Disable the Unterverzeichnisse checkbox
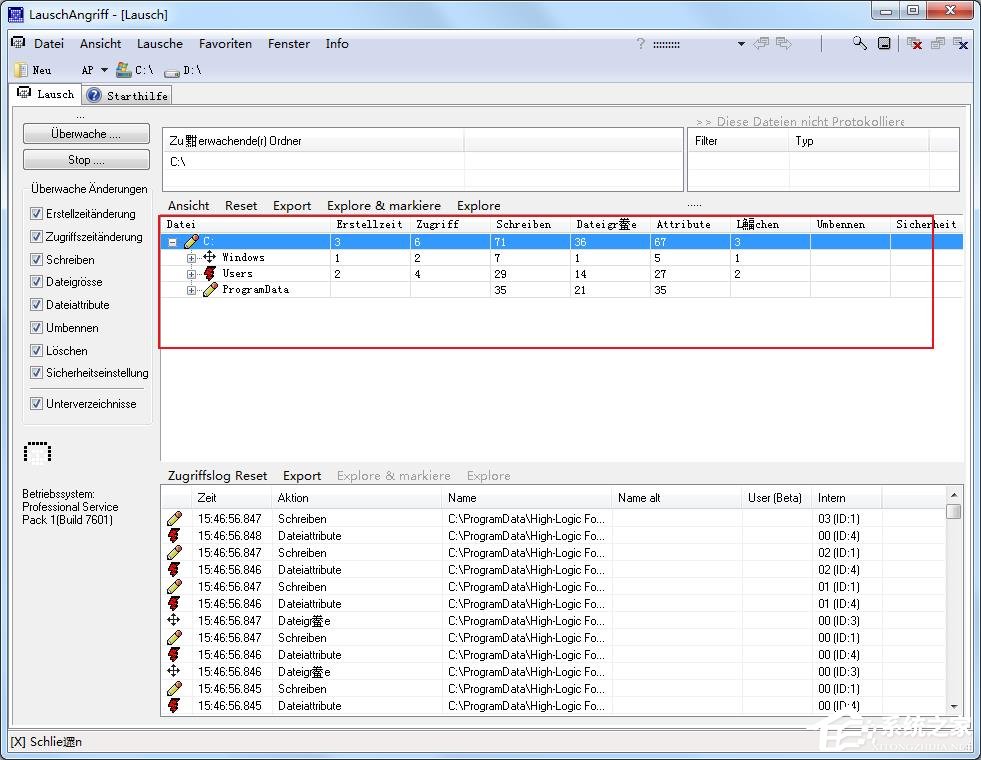The height and width of the screenshot is (760, 981). (x=37, y=404)
